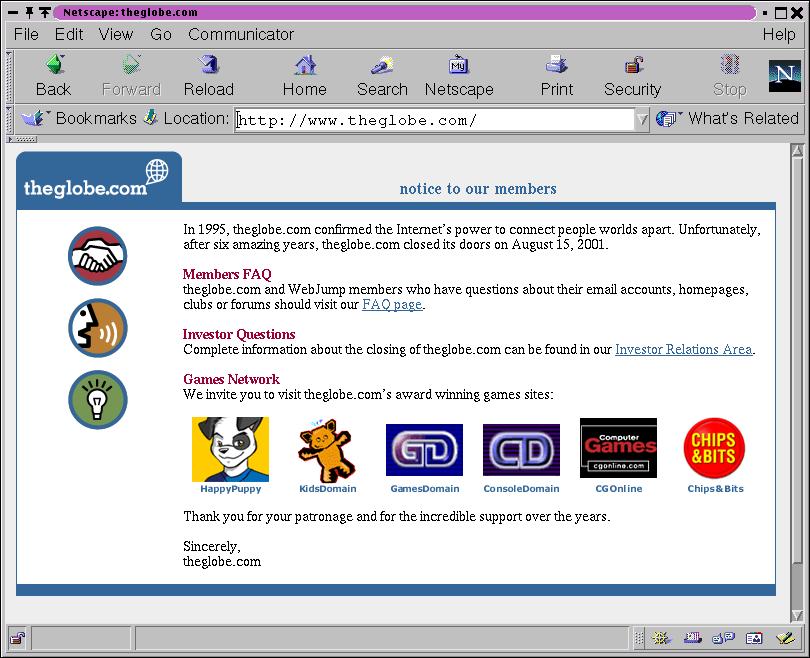Viewport: 810px width, 658px height.
Task: Open the File menu
Action: point(26,34)
